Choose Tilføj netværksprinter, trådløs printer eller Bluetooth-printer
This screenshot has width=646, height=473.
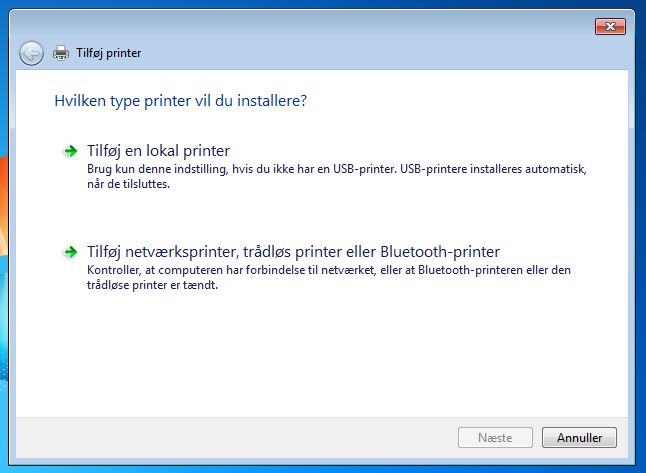click(x=293, y=252)
